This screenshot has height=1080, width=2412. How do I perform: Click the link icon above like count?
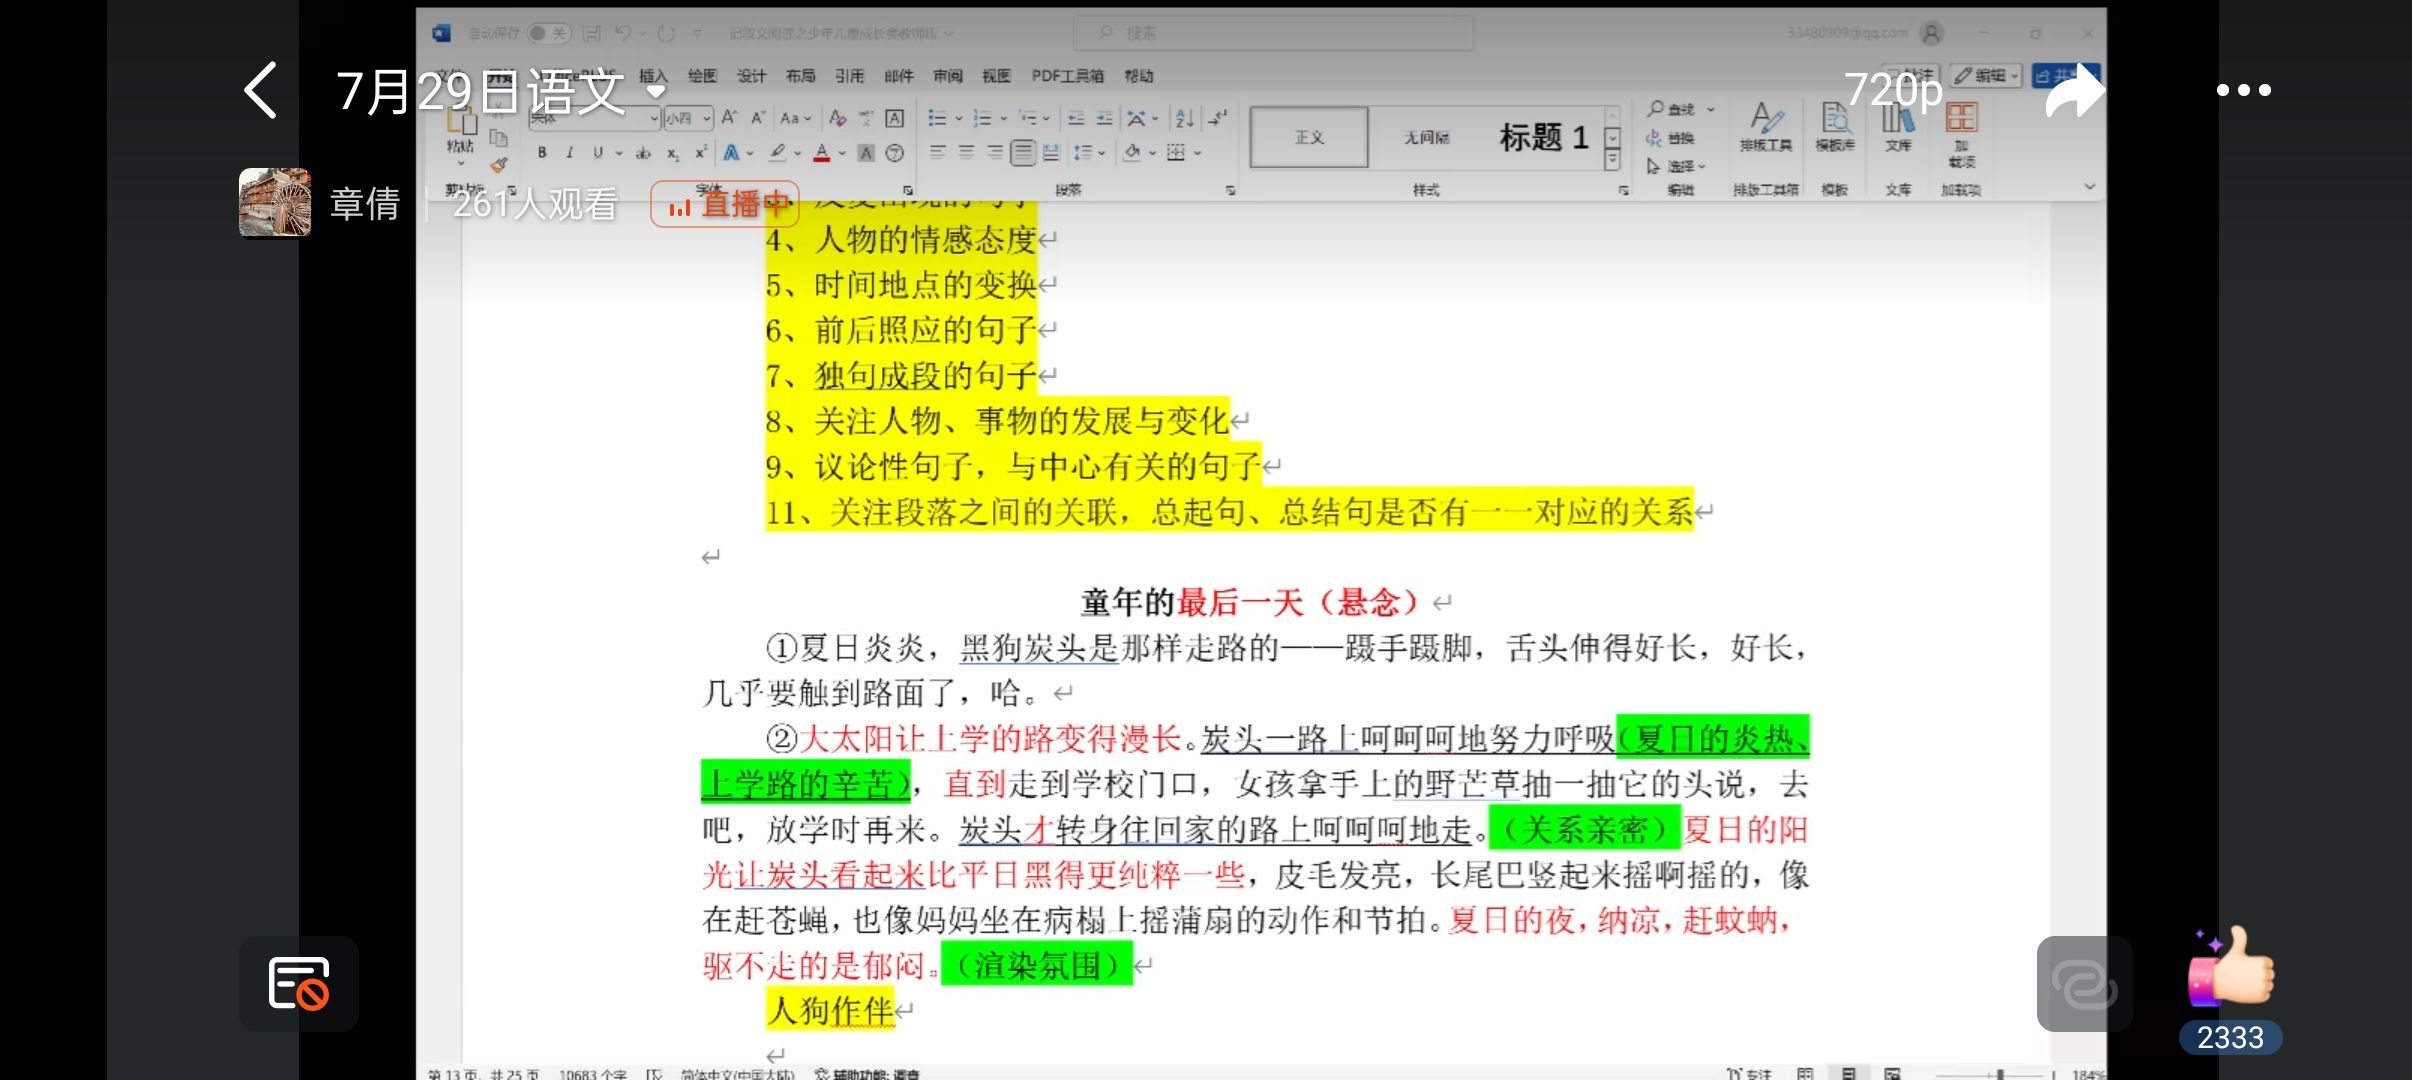tap(2084, 984)
